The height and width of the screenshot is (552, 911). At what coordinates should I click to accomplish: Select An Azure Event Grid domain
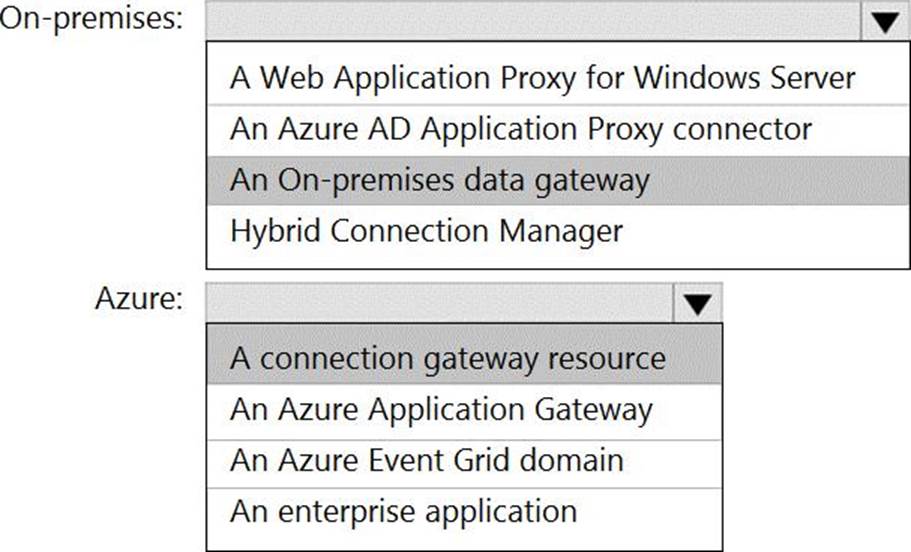[x=427, y=460]
